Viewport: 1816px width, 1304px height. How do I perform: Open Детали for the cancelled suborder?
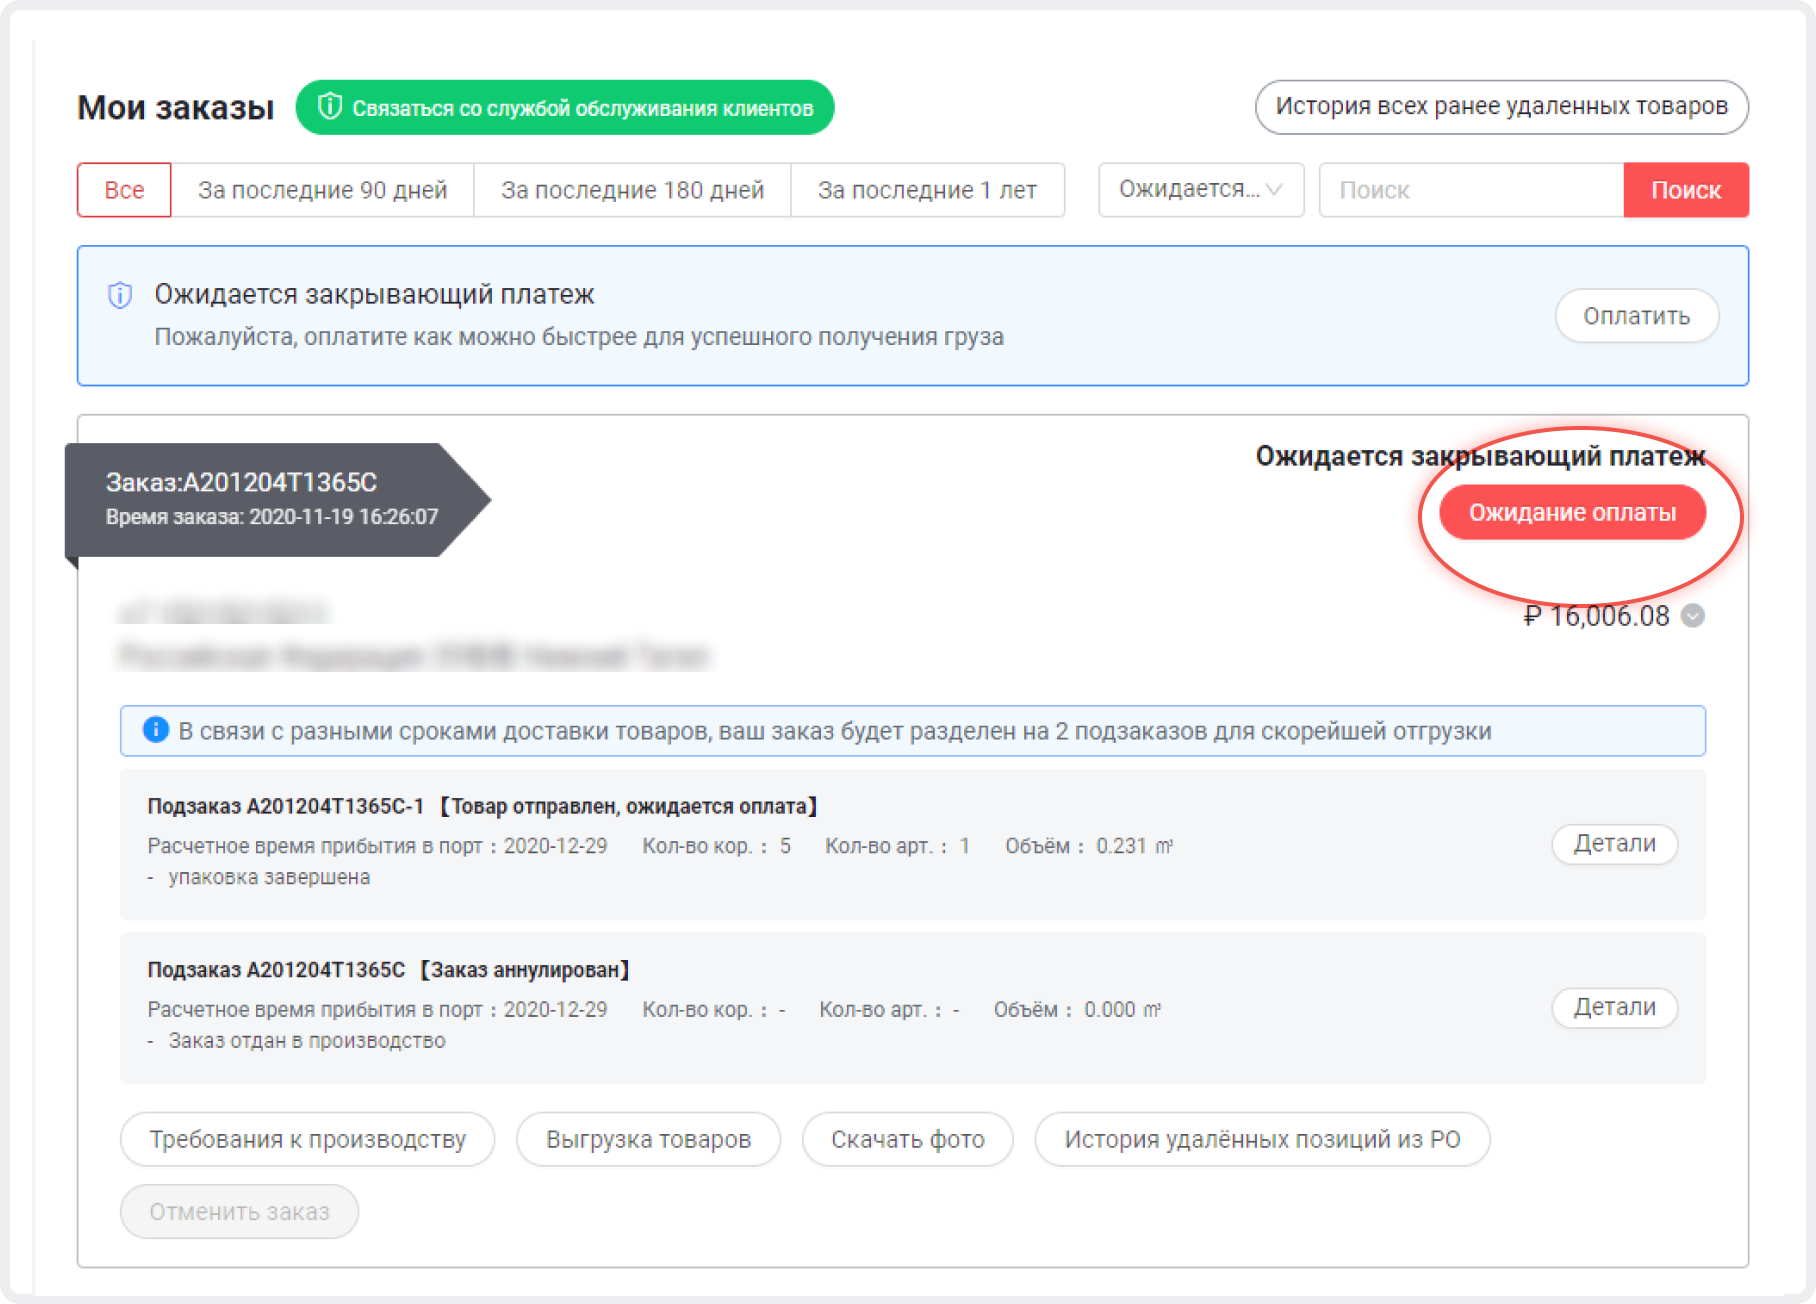pos(1614,1007)
